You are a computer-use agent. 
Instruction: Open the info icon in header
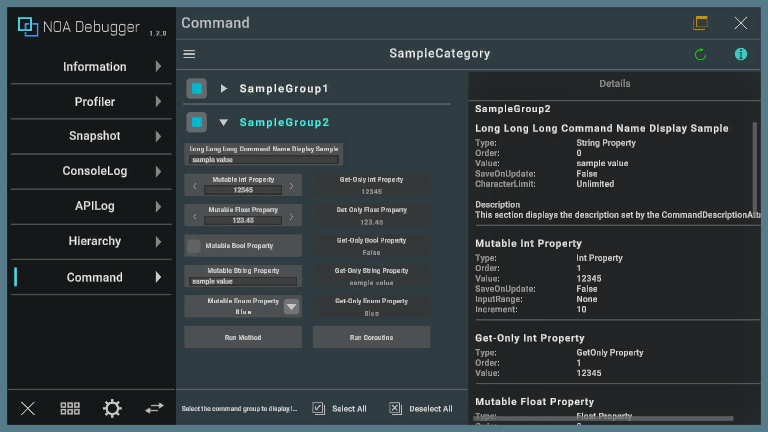pos(741,54)
